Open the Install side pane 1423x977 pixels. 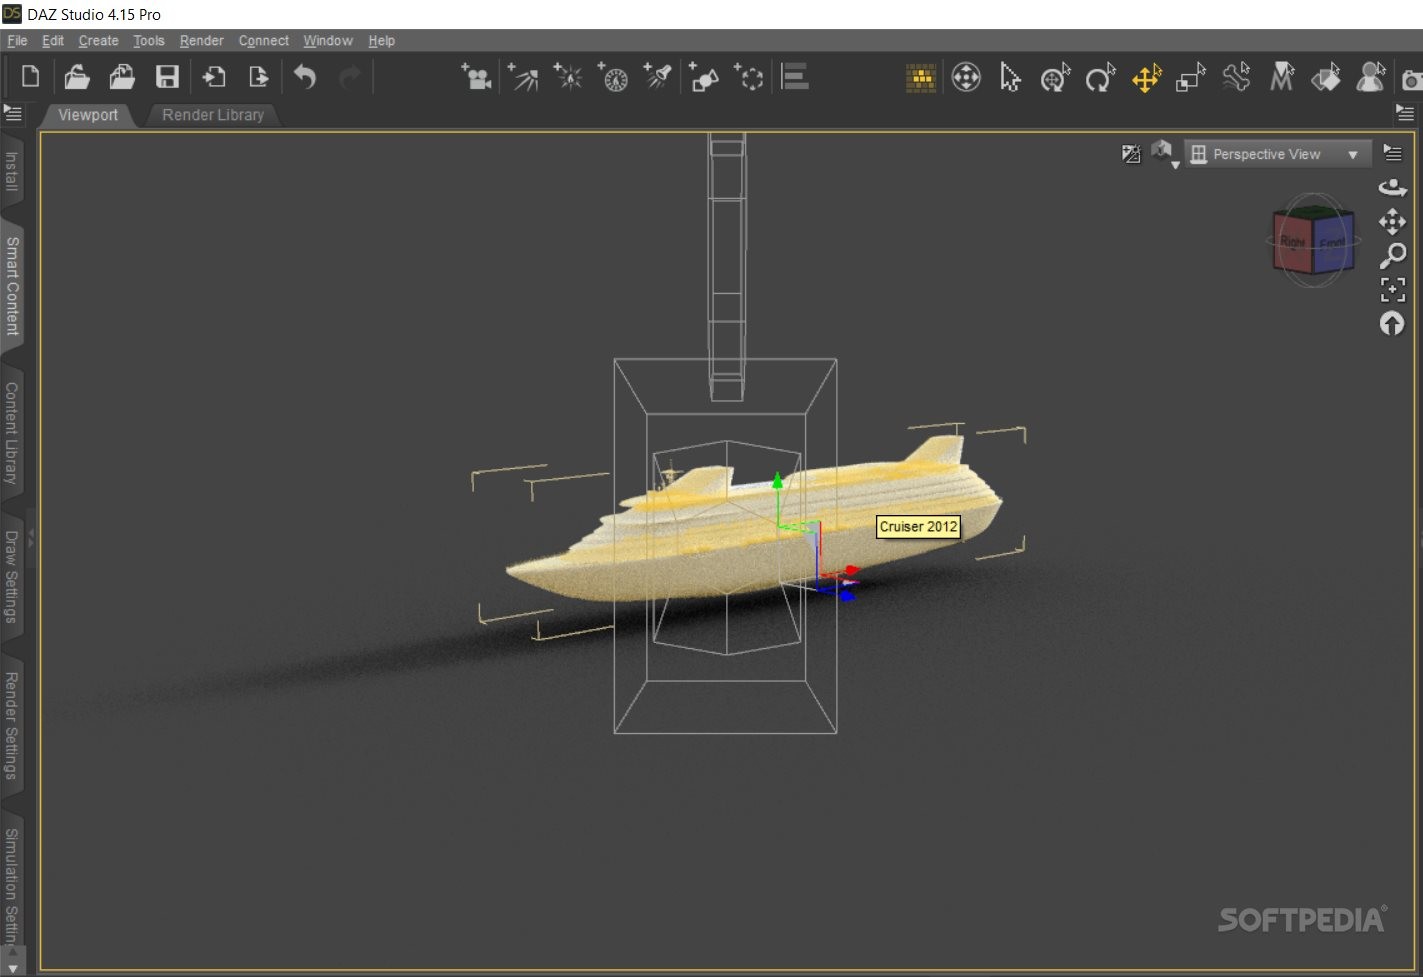pyautogui.click(x=12, y=172)
